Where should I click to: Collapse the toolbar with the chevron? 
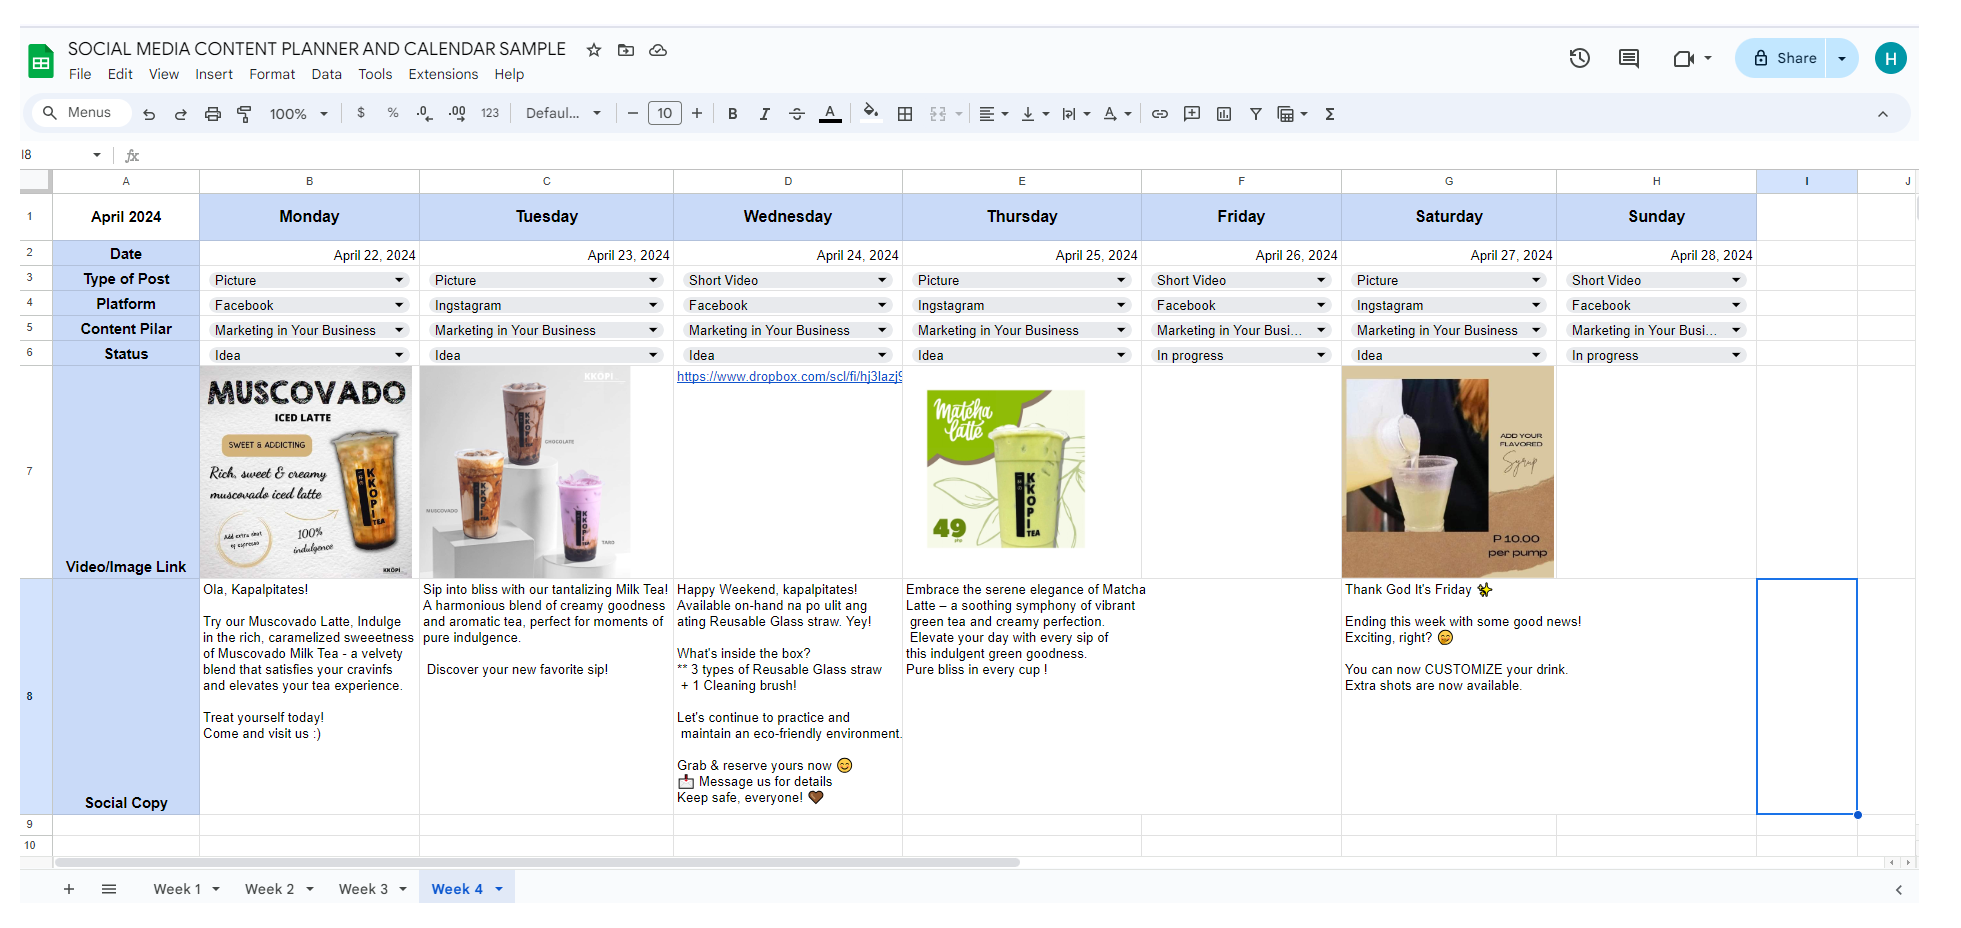point(1883,114)
